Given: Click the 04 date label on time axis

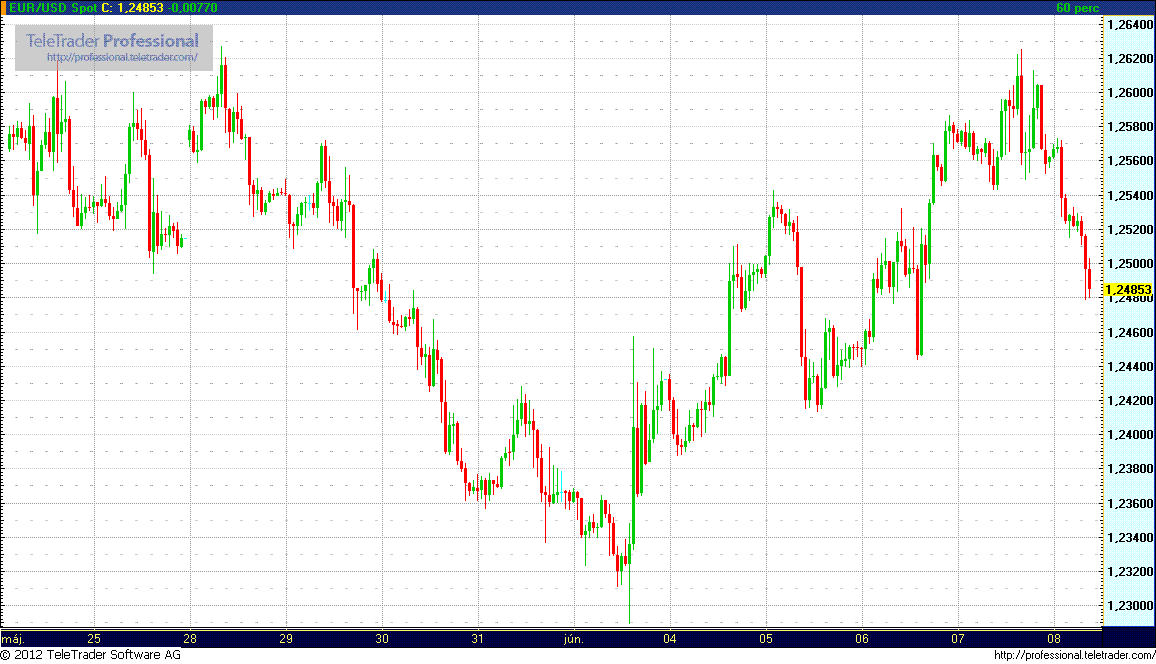Looking at the screenshot, I should tap(669, 639).
